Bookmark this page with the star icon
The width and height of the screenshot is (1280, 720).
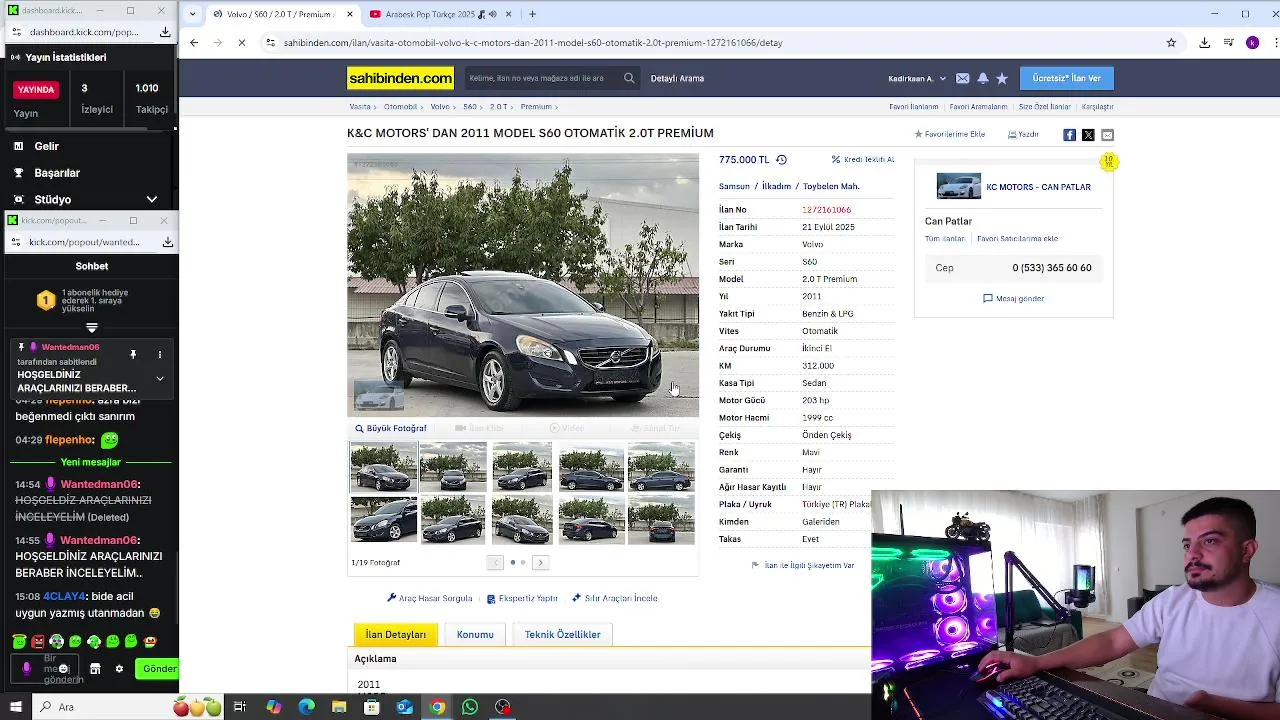tap(1171, 43)
